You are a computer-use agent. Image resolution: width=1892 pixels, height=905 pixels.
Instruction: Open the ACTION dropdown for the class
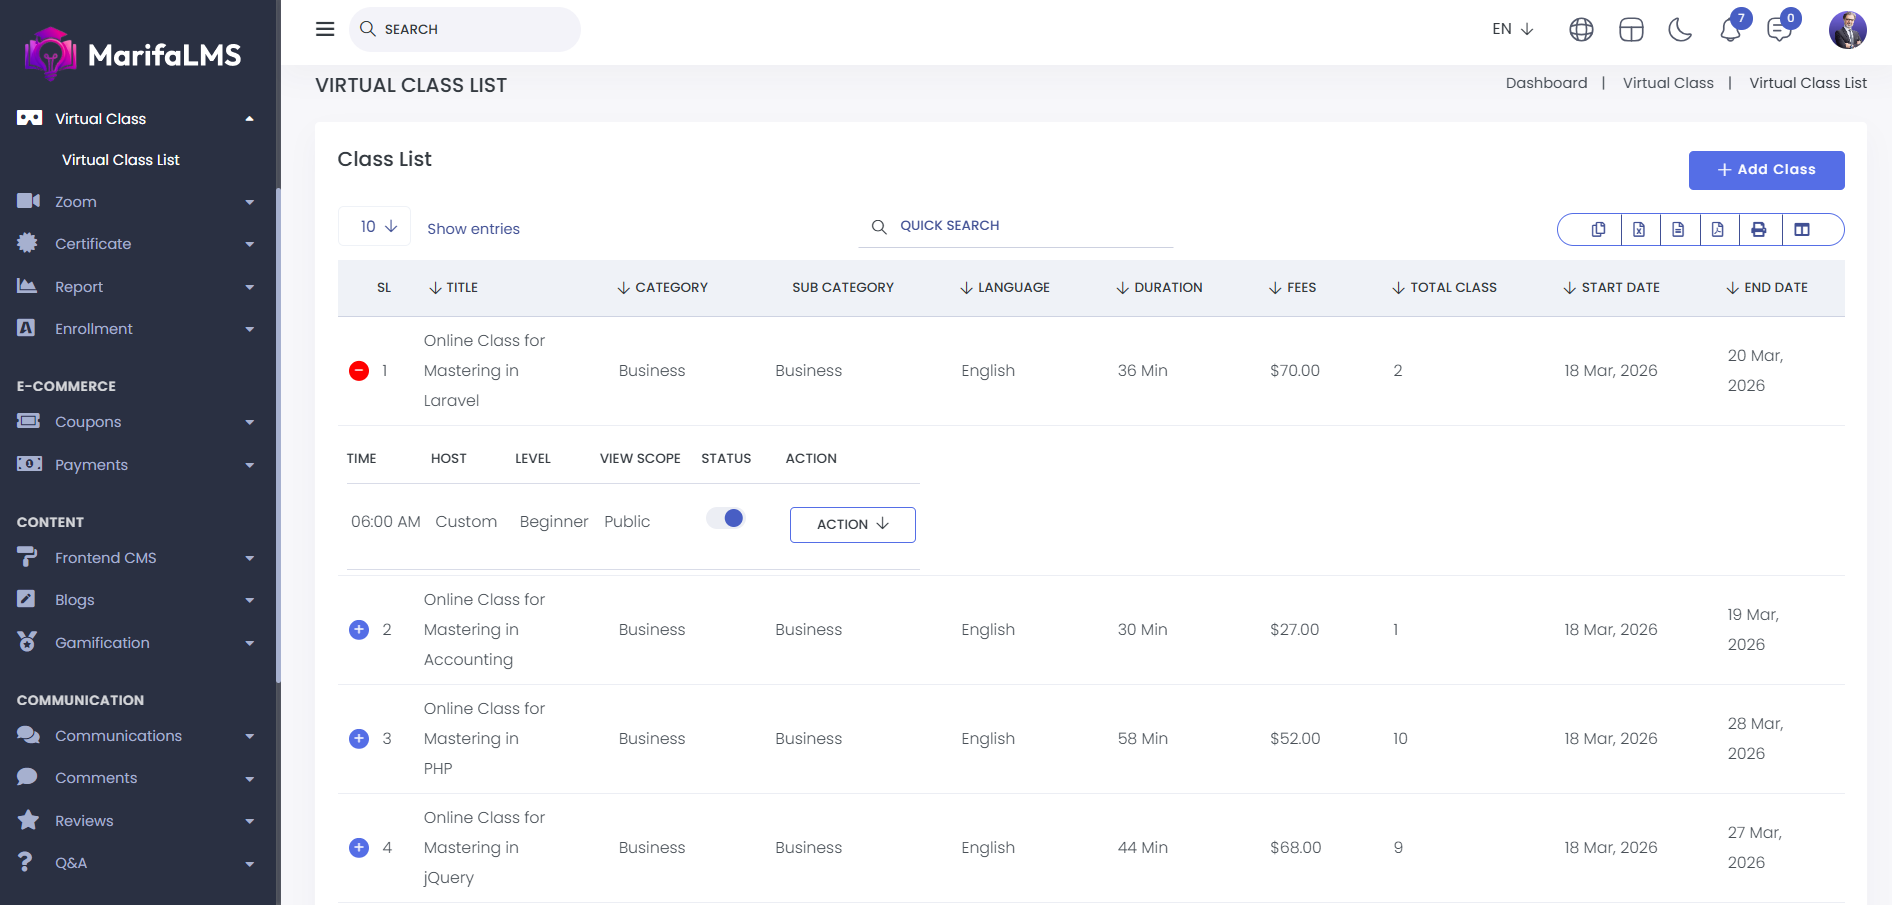coord(852,525)
